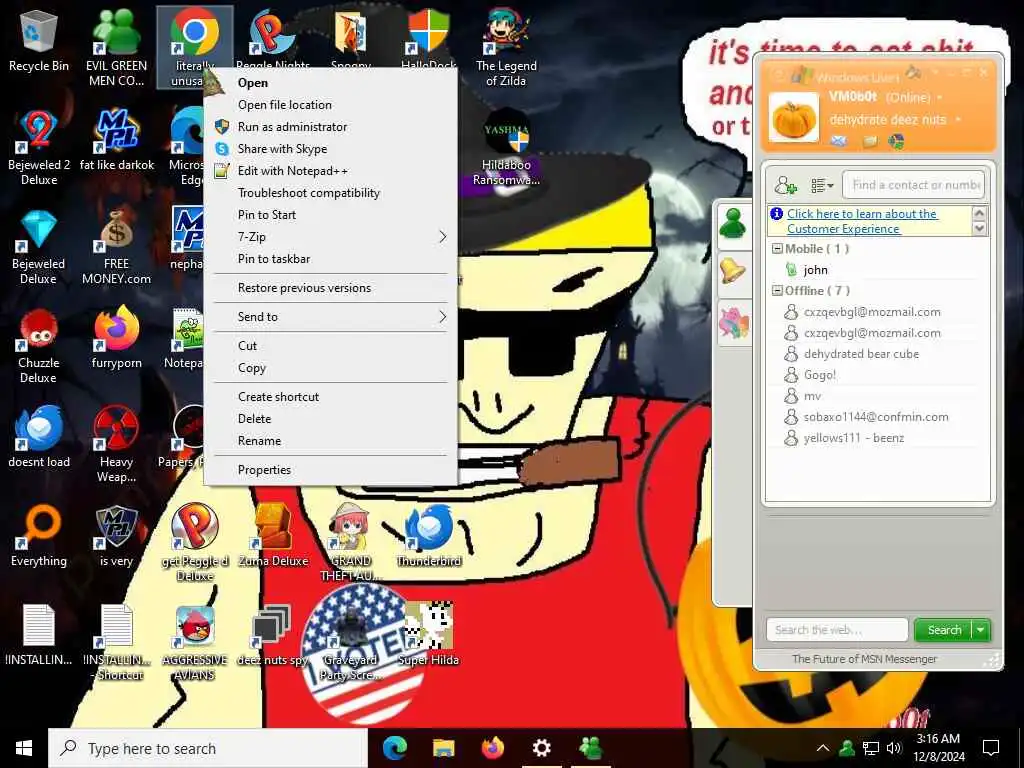Screen dimensions: 1024x768
Task: Open Online status dropdown arrow
Action: tap(939, 97)
